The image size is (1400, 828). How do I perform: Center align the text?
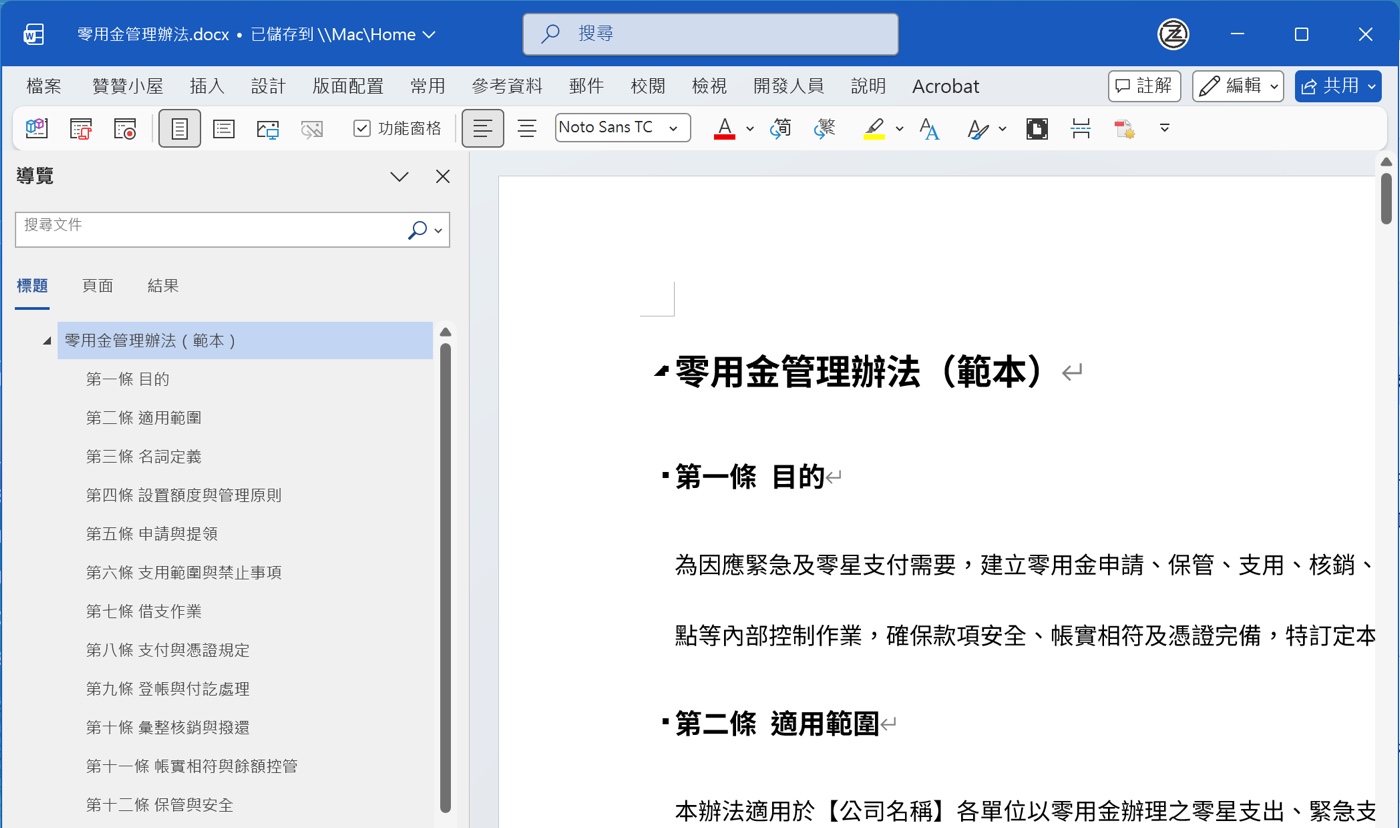(527, 128)
